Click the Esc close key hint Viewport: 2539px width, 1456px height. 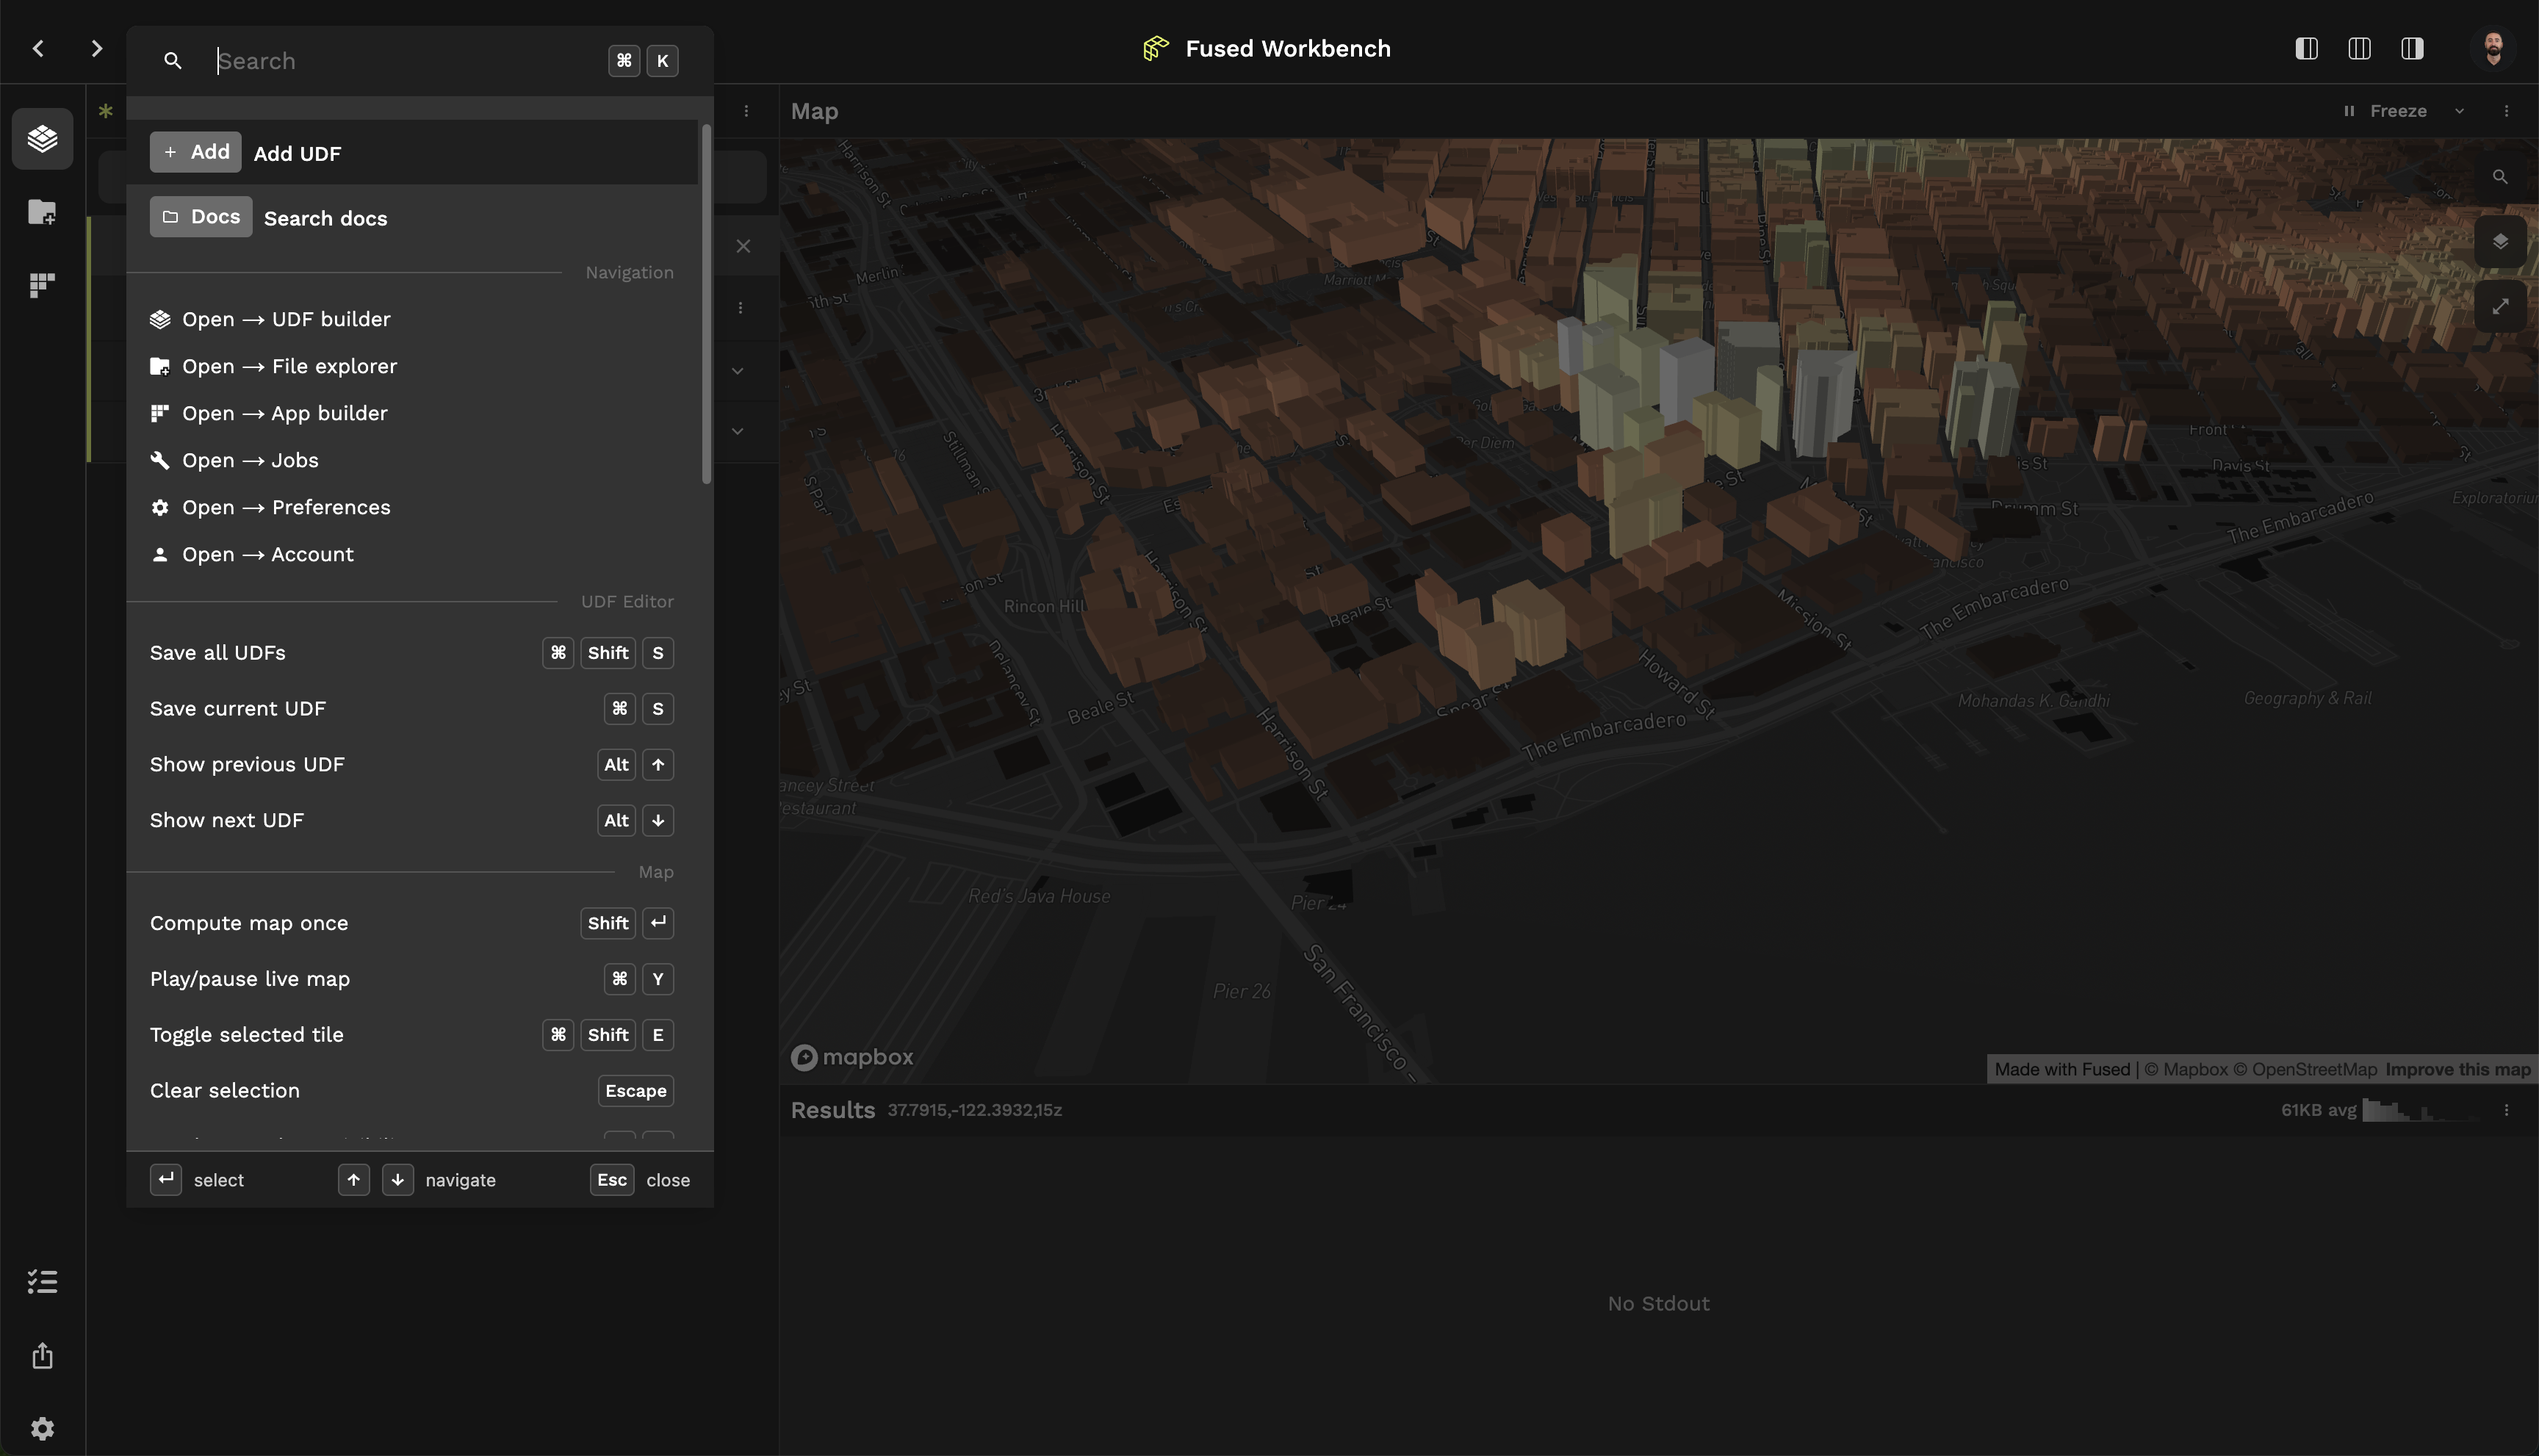(612, 1180)
